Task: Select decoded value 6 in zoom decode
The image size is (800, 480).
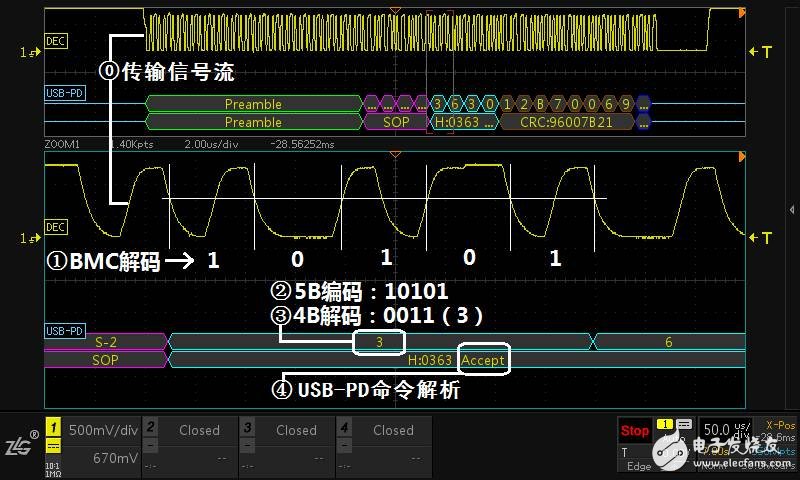Action: tap(668, 342)
